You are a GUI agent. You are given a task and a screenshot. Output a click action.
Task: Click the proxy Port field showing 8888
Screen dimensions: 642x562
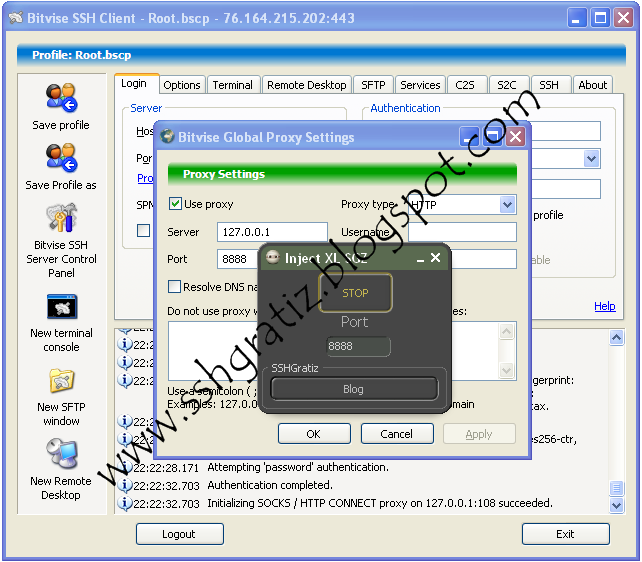coord(238,259)
